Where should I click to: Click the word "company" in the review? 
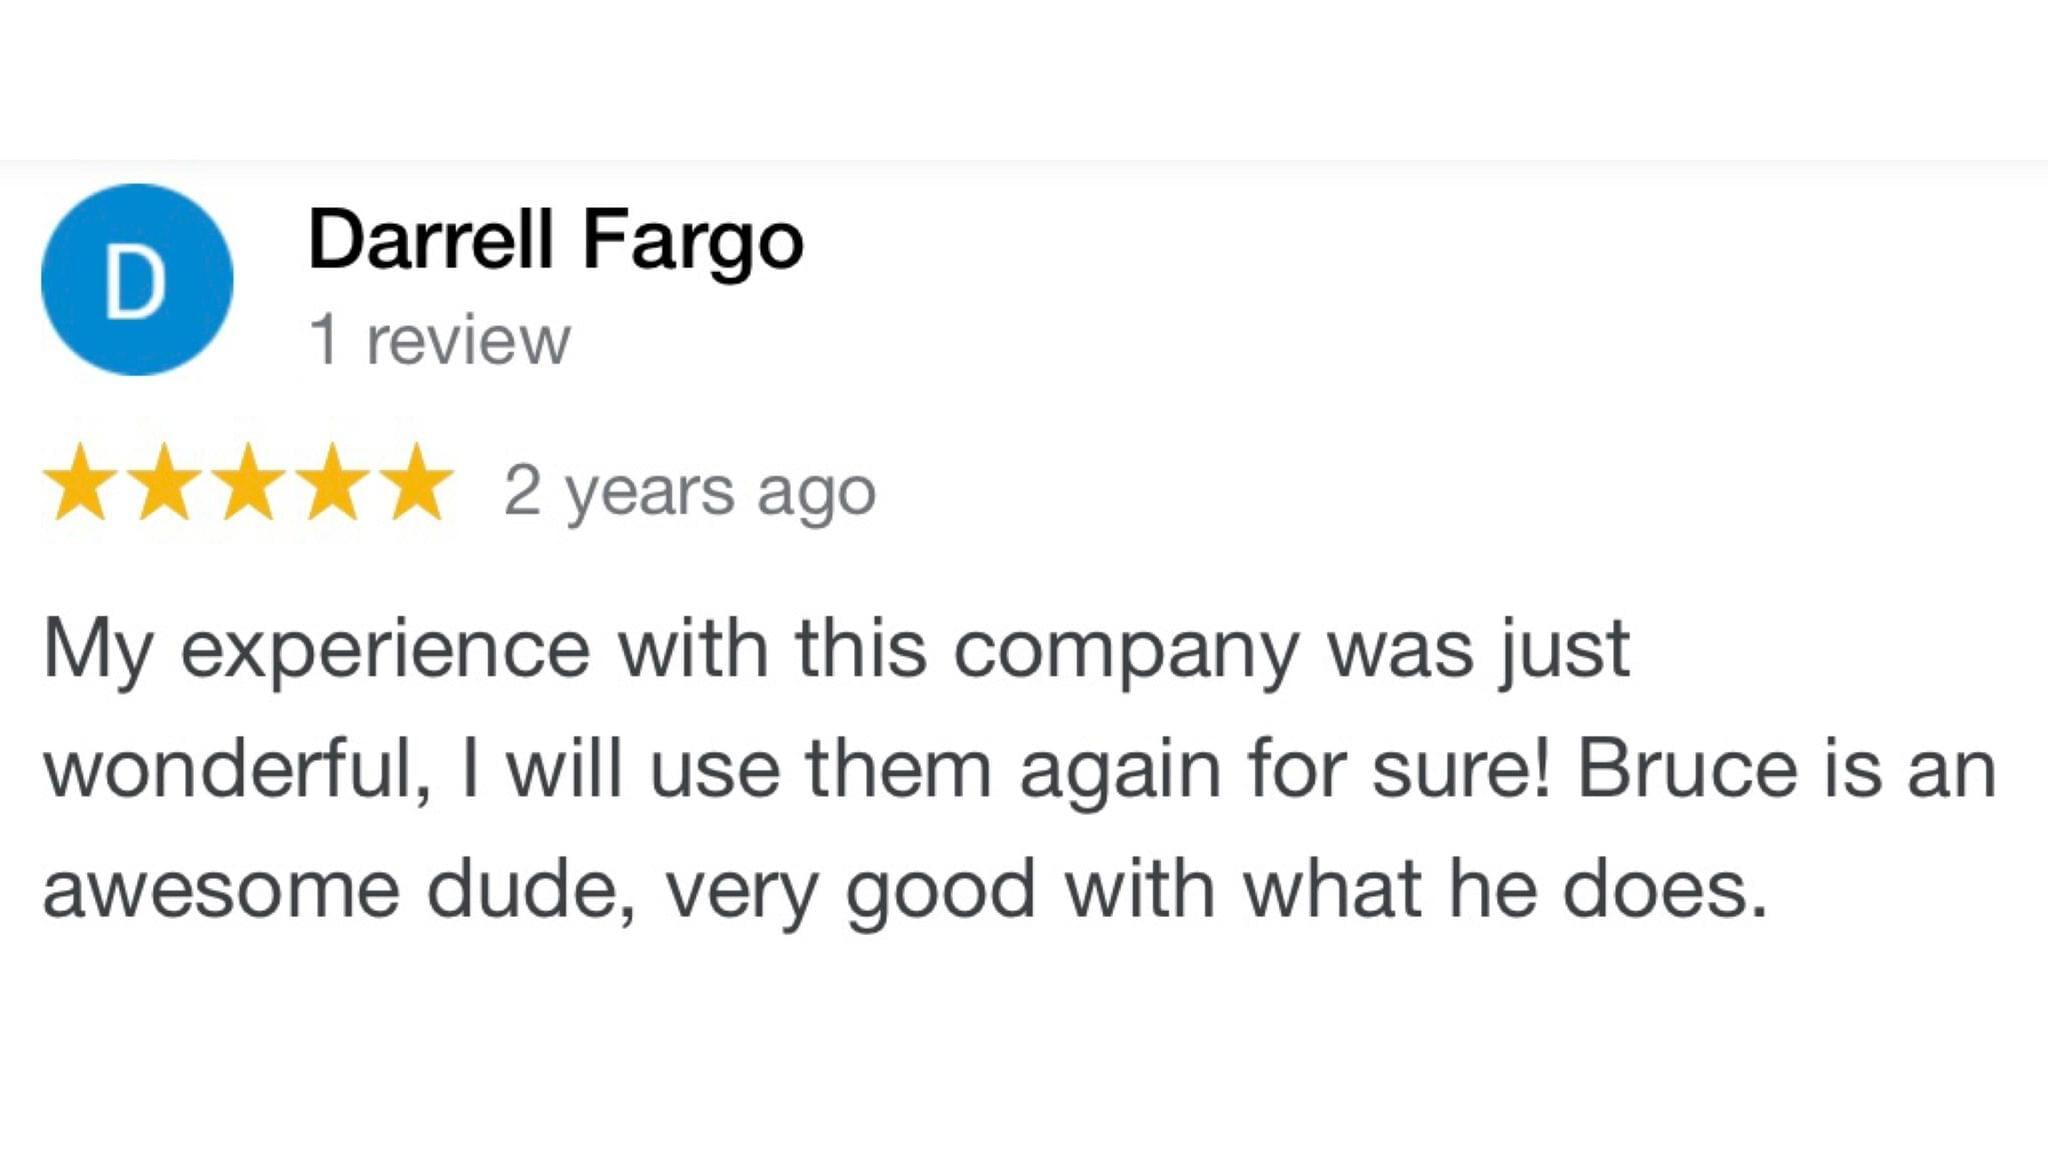1125,651
